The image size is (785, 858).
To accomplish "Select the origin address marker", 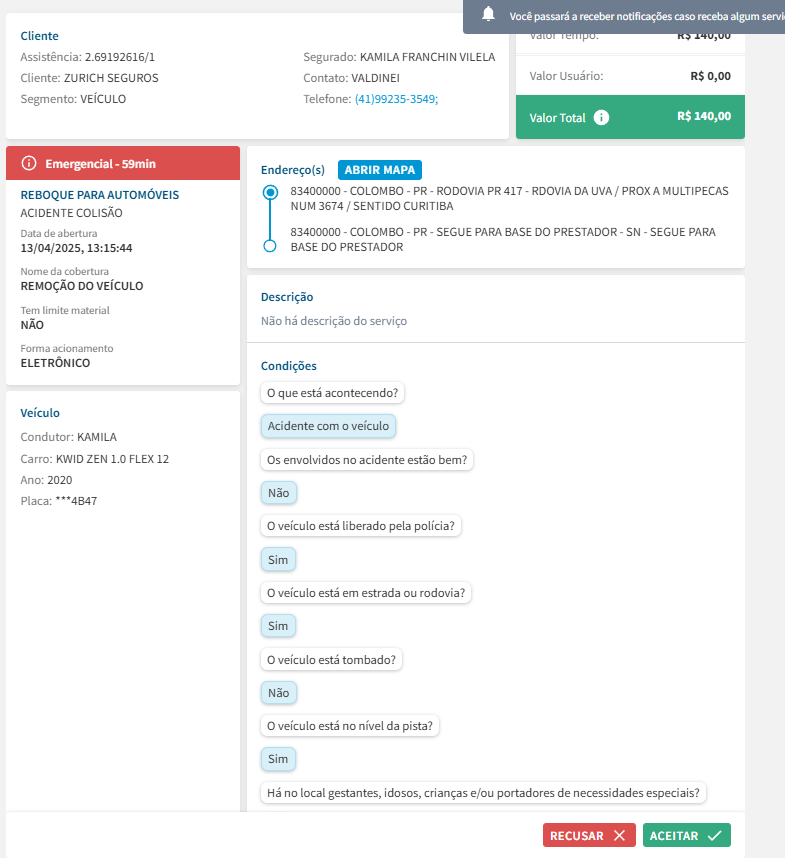I will pos(269,192).
